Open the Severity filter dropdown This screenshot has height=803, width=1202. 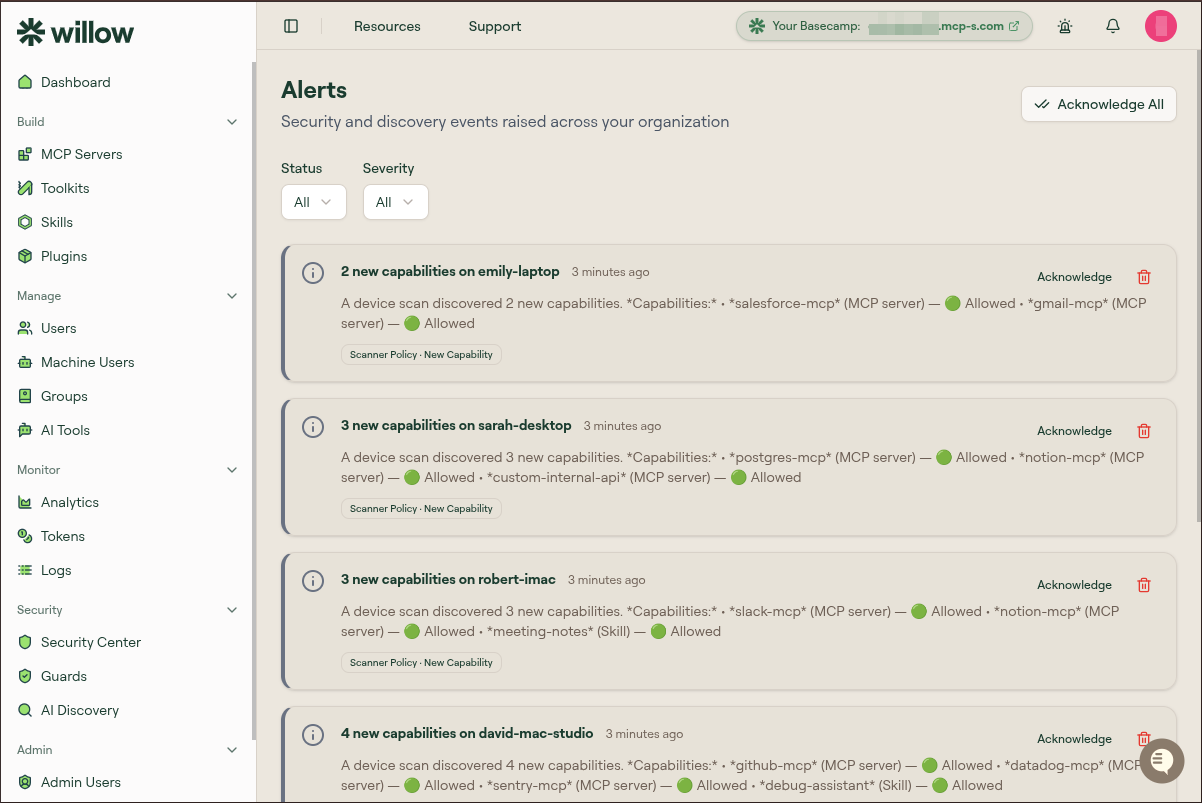[395, 202]
